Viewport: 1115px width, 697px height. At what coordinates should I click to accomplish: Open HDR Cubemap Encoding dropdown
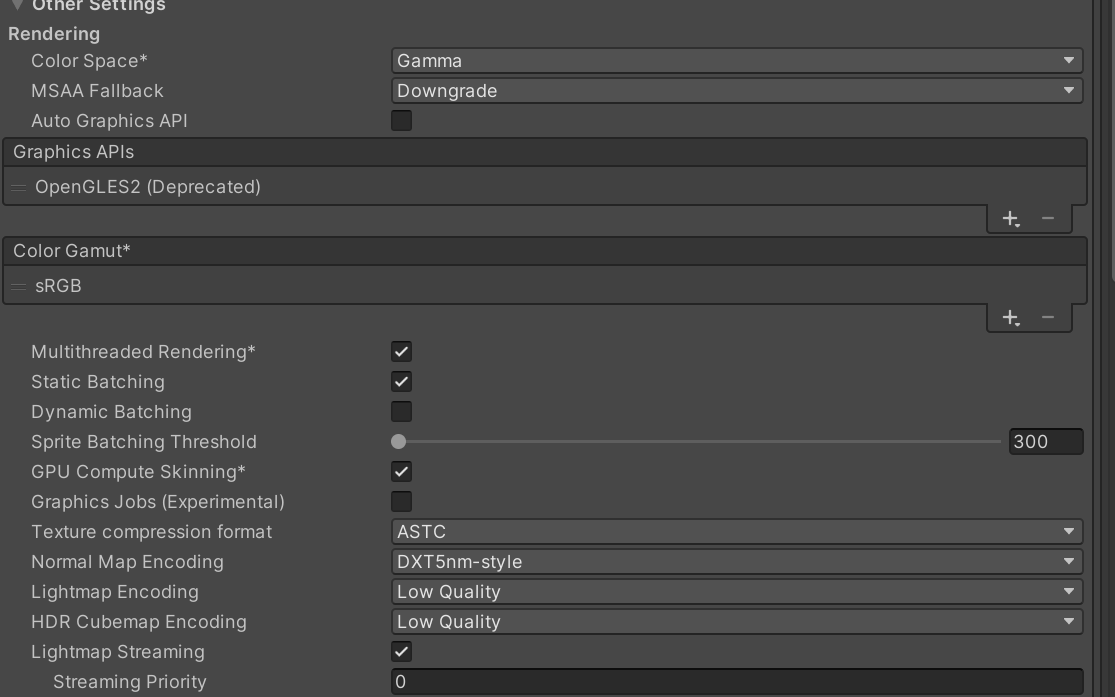[737, 621]
